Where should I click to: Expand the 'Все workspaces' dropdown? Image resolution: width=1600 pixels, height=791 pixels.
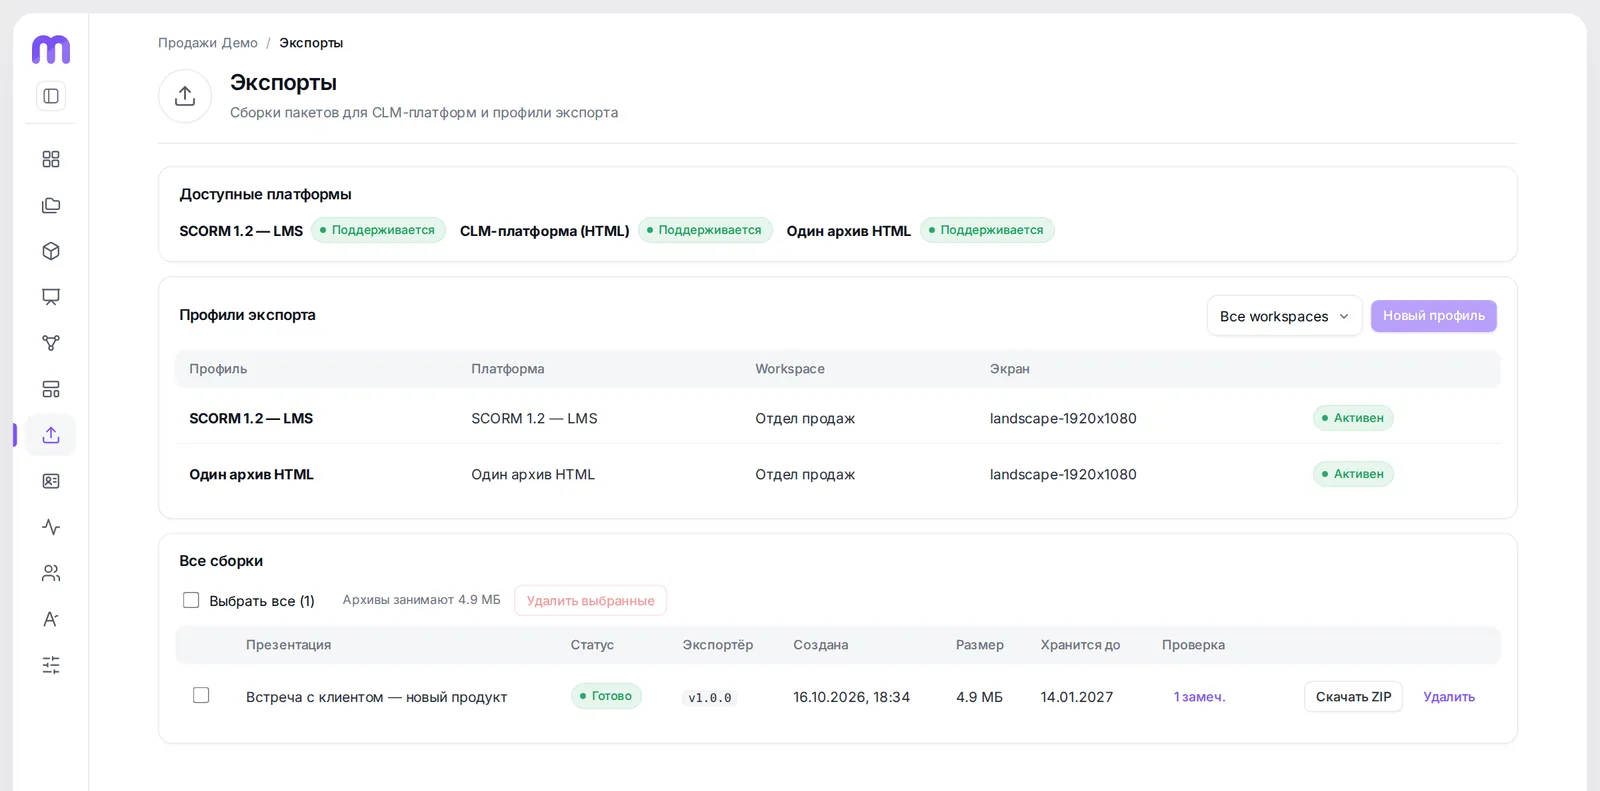(1284, 316)
